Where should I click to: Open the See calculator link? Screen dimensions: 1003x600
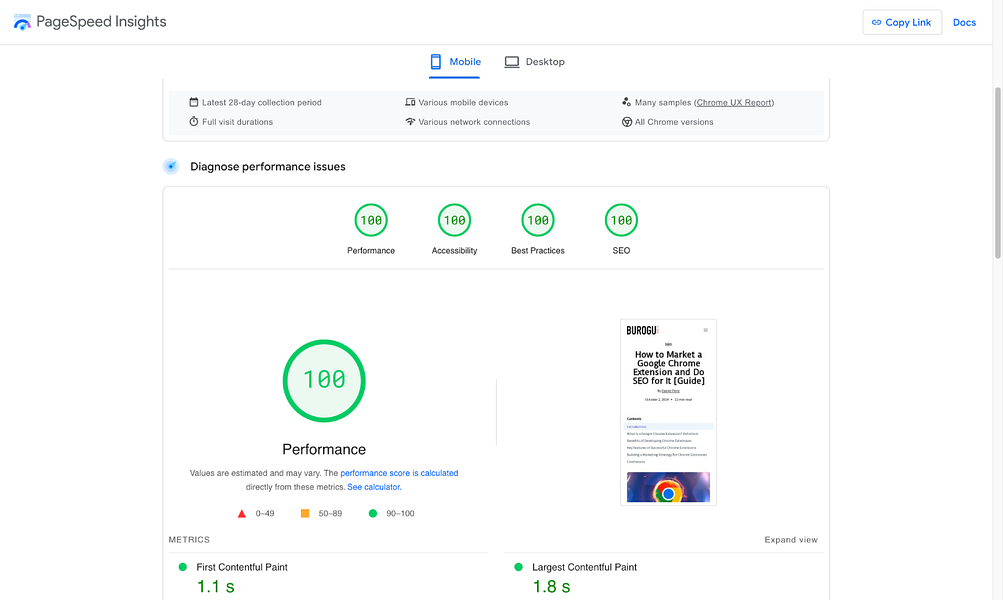374,487
